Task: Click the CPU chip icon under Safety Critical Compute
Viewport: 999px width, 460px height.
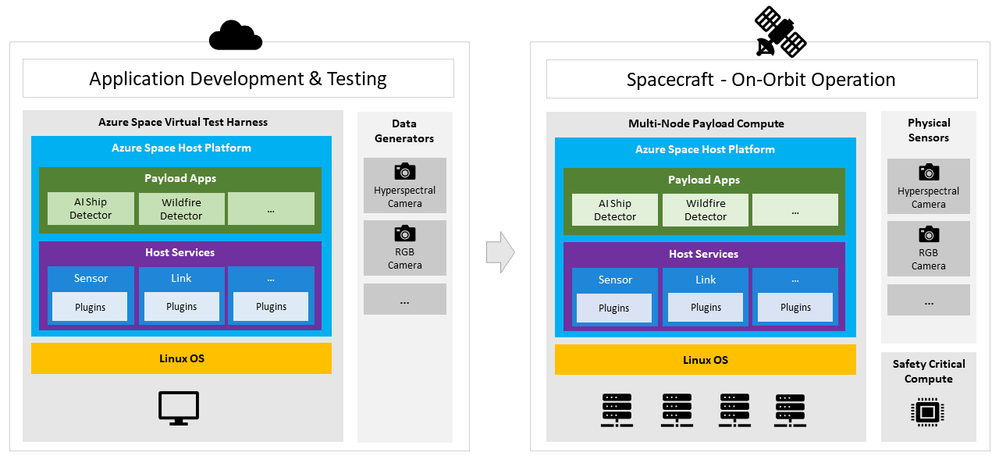Action: [x=928, y=412]
